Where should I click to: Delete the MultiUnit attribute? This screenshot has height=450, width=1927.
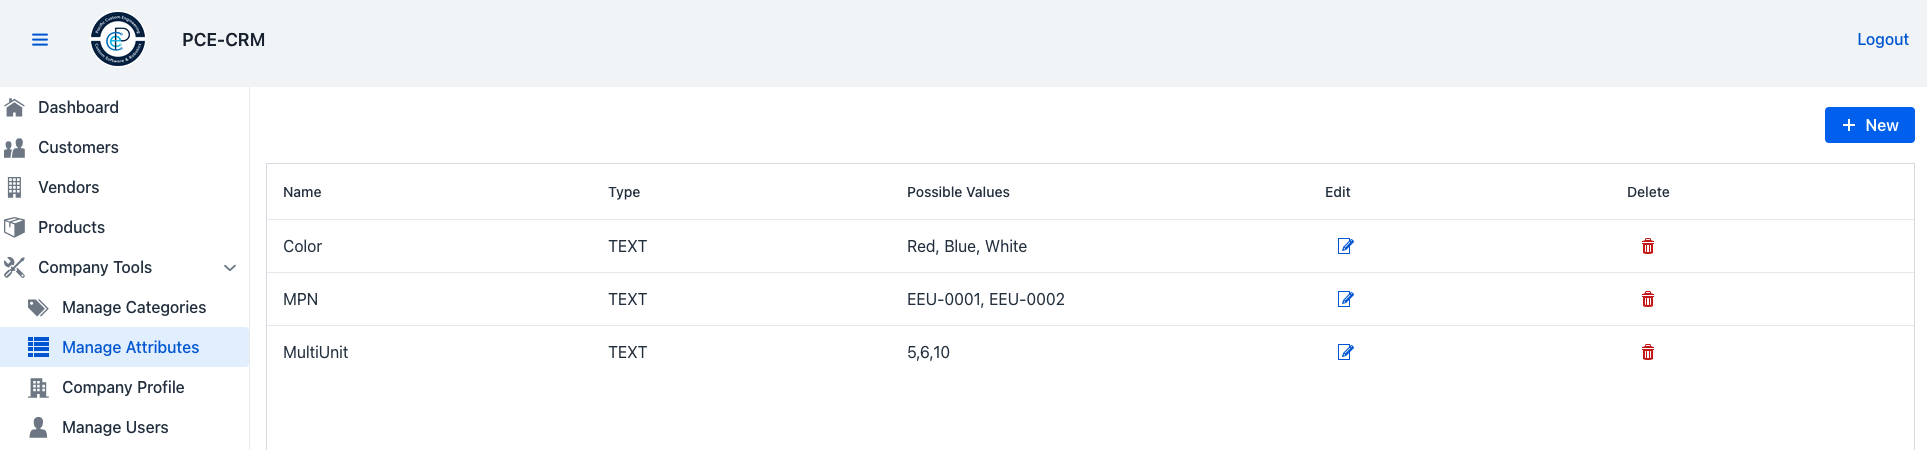pos(1648,352)
